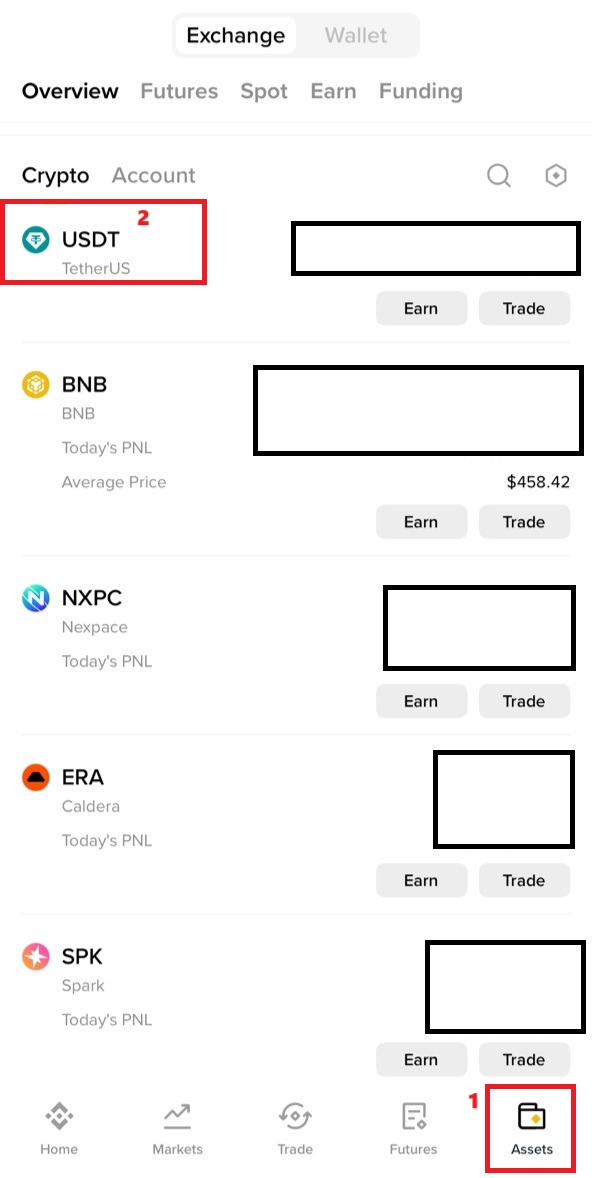Switch to the Account sub-tab

coord(153,175)
